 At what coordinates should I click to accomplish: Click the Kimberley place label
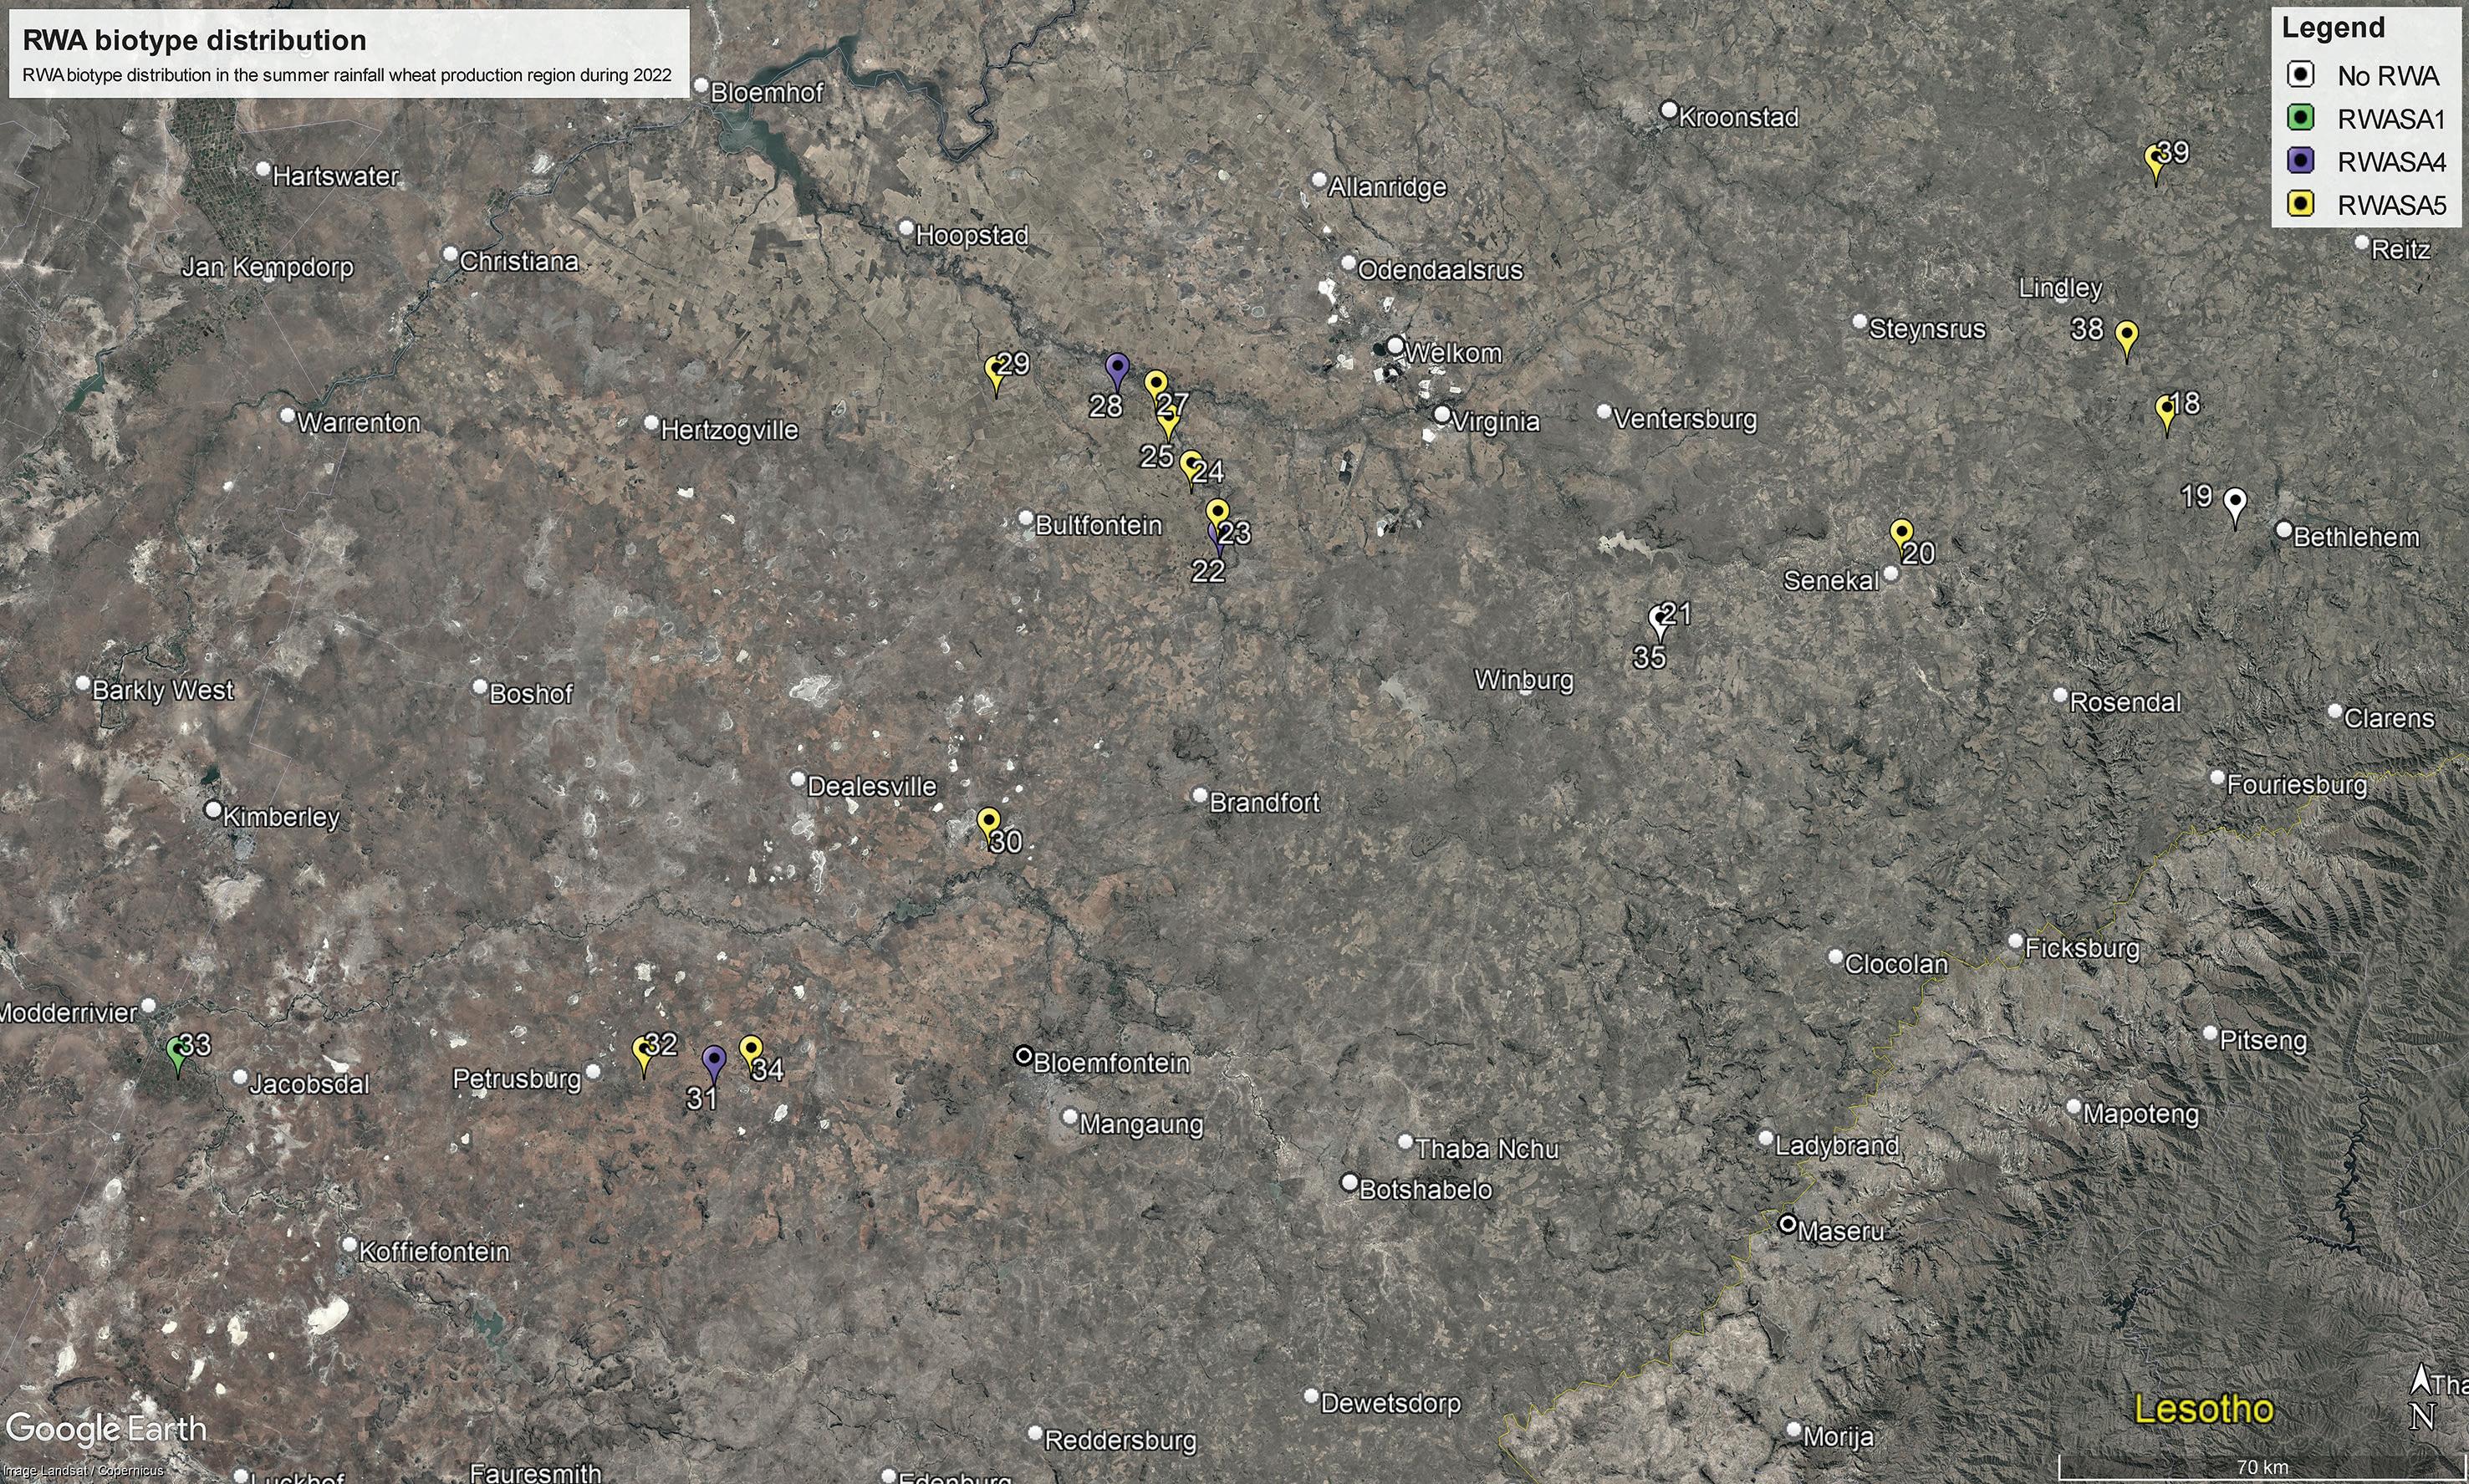point(281,817)
